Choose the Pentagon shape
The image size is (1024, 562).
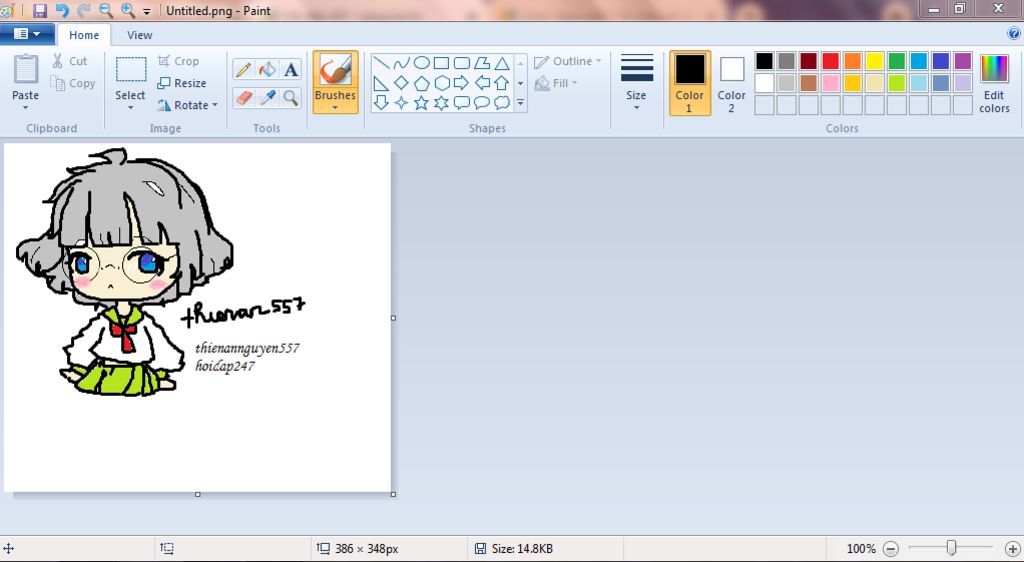[422, 83]
